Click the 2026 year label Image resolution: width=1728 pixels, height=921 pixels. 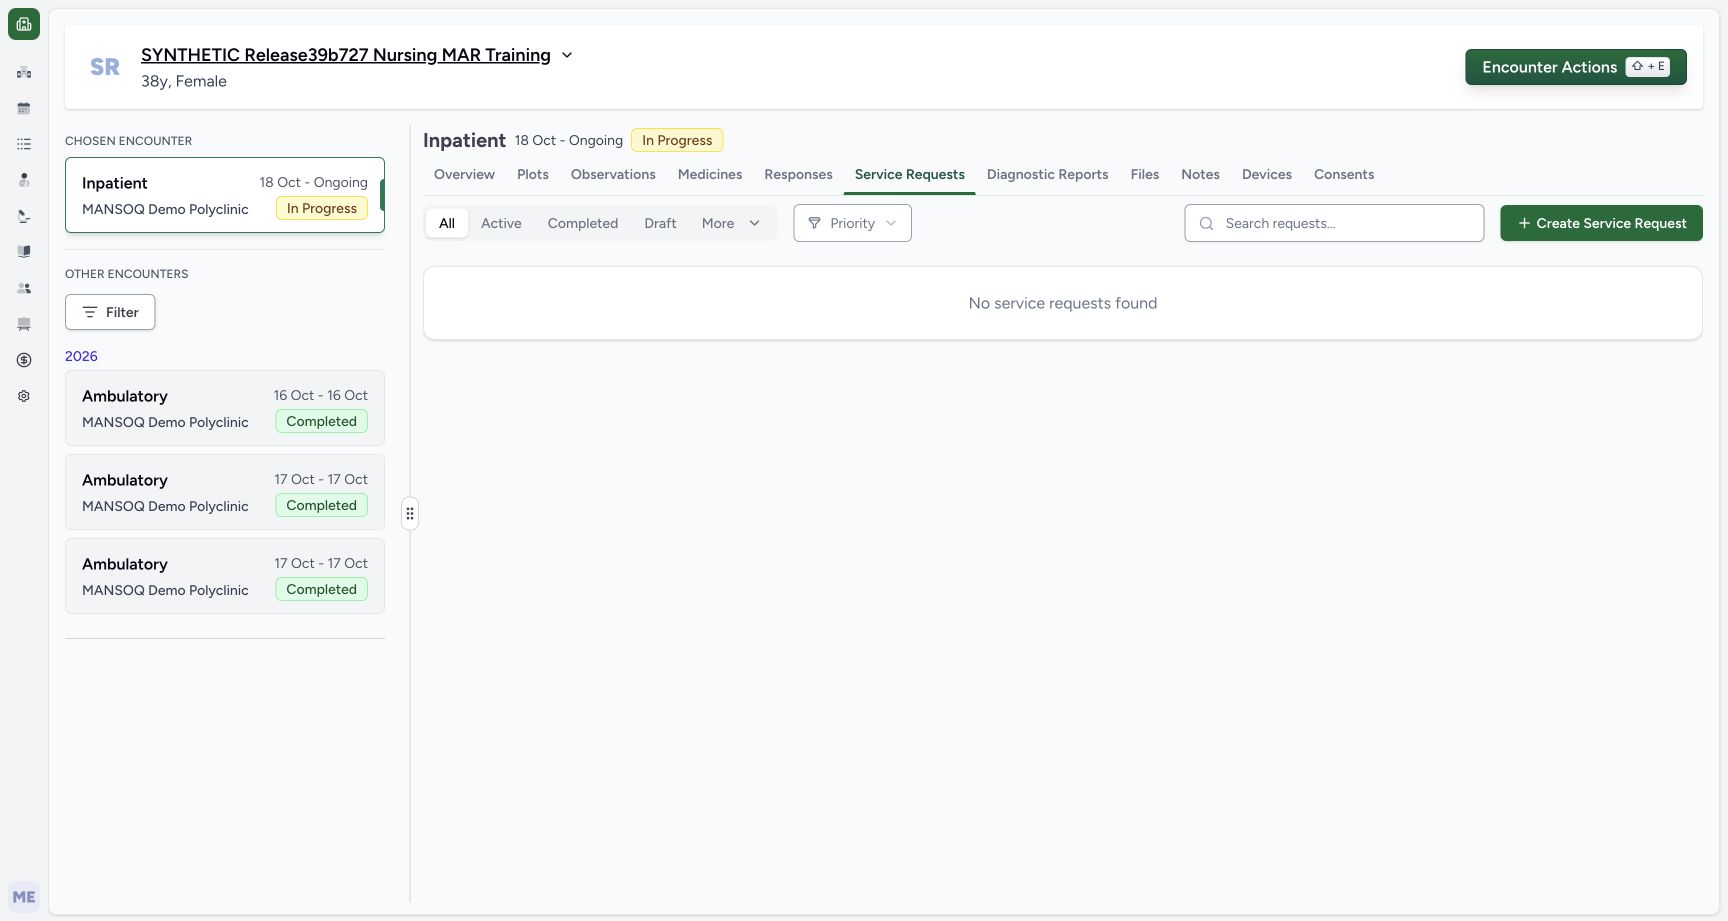(x=81, y=356)
